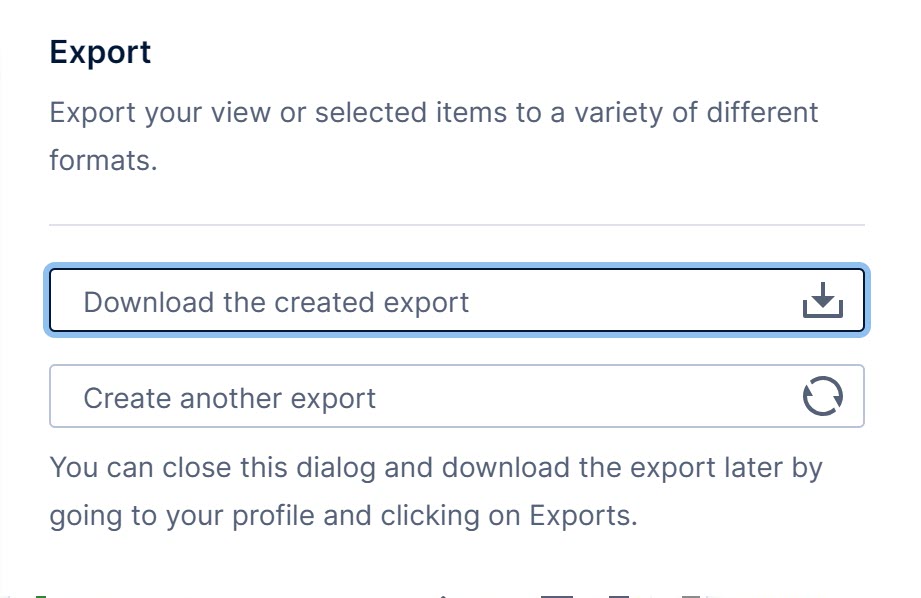921x598 pixels.
Task: Click the export instructions paragraph
Action: pos(434,135)
